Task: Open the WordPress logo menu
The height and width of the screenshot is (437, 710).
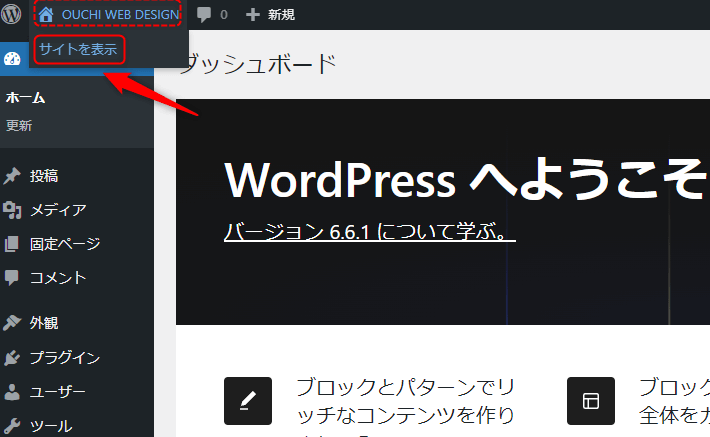Action: click(x=11, y=14)
